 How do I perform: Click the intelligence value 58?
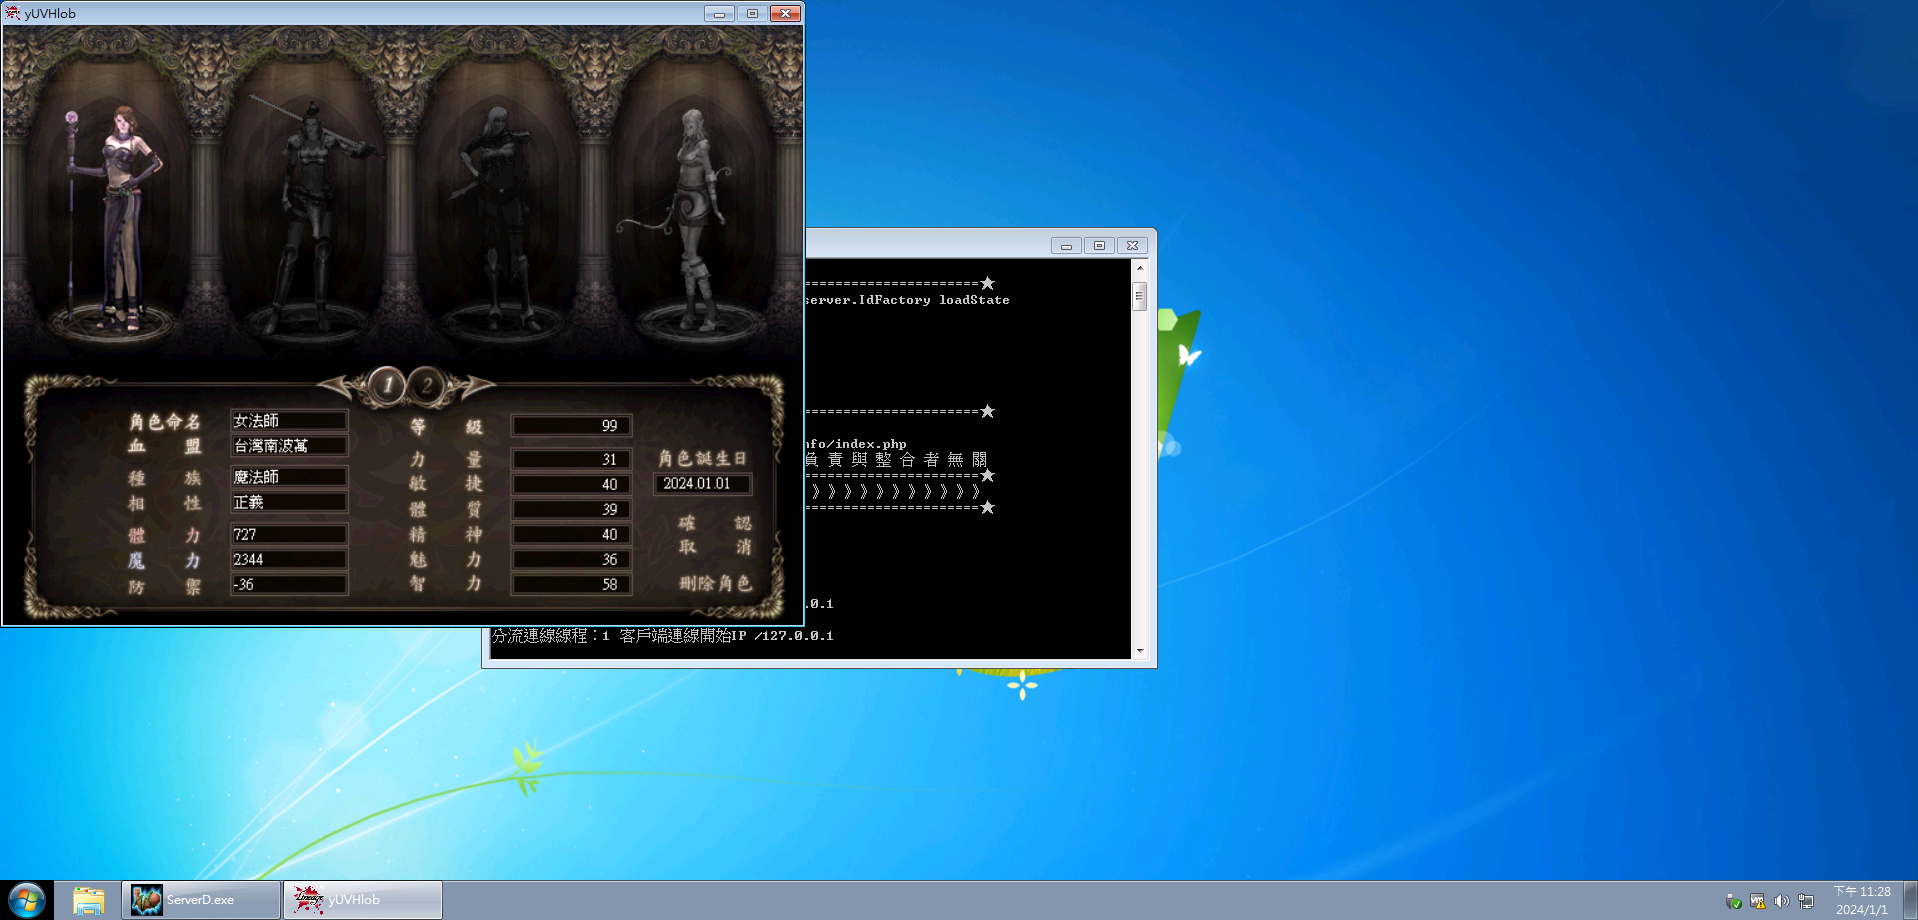click(x=571, y=584)
